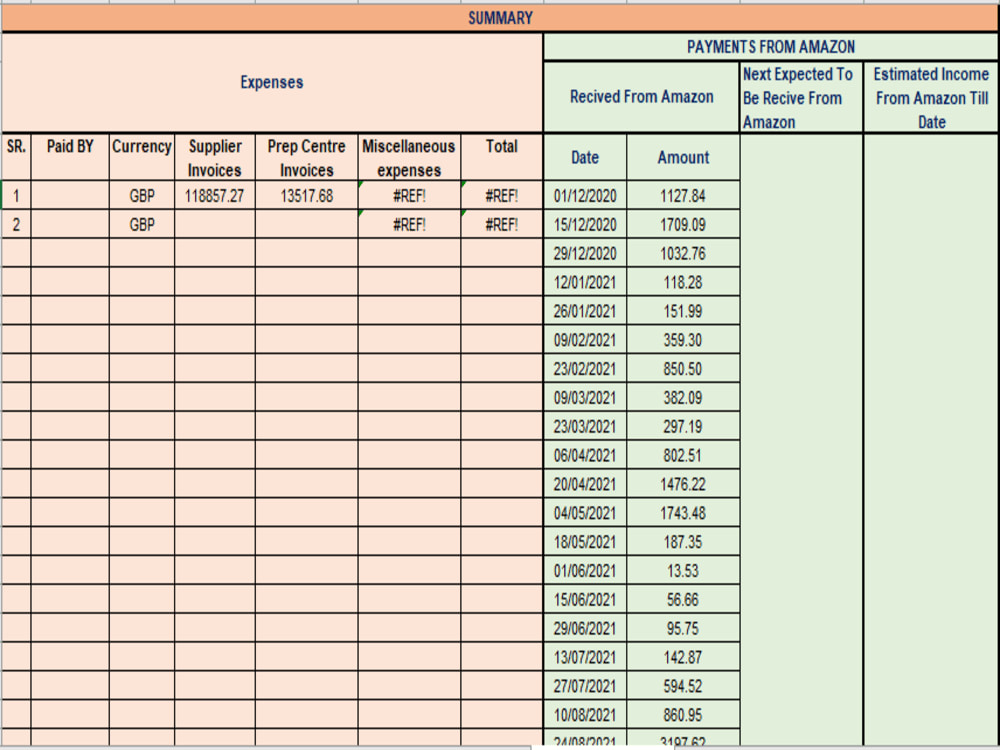
Task: Select the date 09/03/2021
Action: [x=585, y=397]
